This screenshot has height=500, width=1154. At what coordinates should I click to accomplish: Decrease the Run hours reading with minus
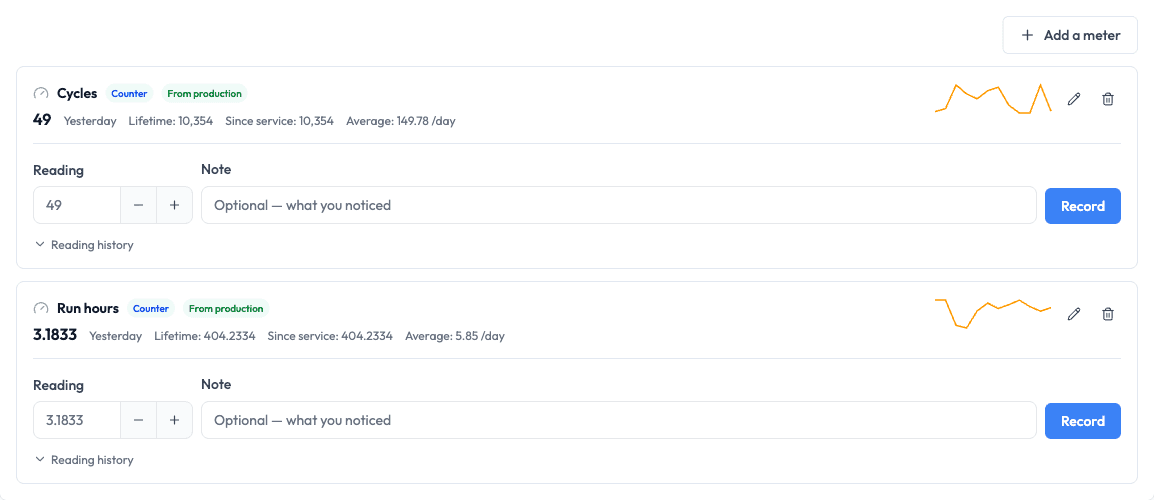[x=138, y=420]
